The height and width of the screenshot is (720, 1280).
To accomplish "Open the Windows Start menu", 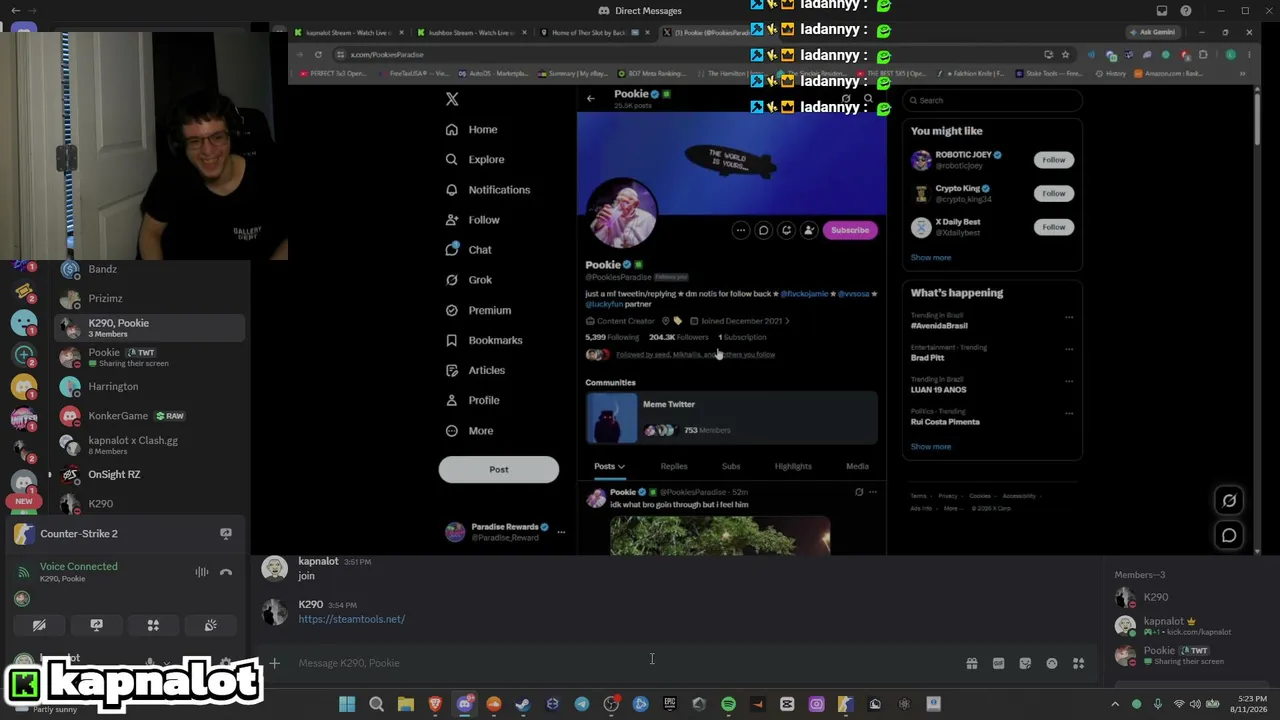I will tap(347, 704).
